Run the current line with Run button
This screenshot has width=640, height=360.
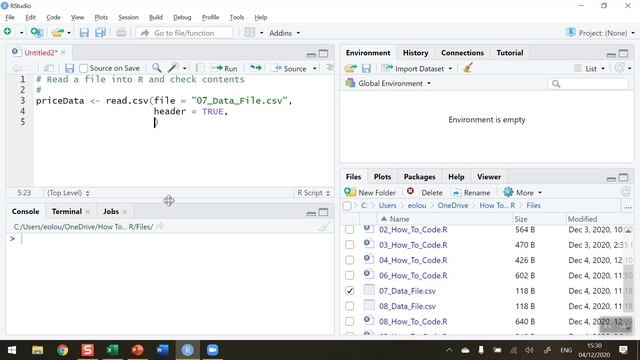[x=224, y=69]
